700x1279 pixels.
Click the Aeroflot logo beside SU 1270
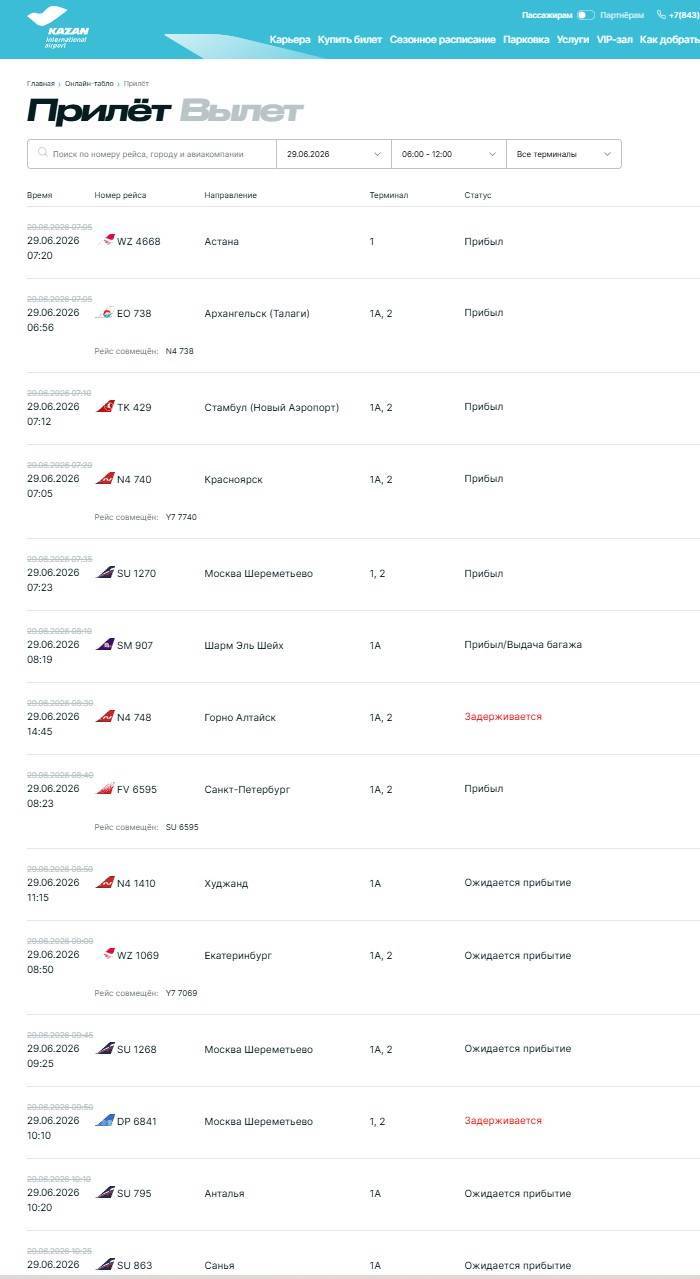click(105, 573)
